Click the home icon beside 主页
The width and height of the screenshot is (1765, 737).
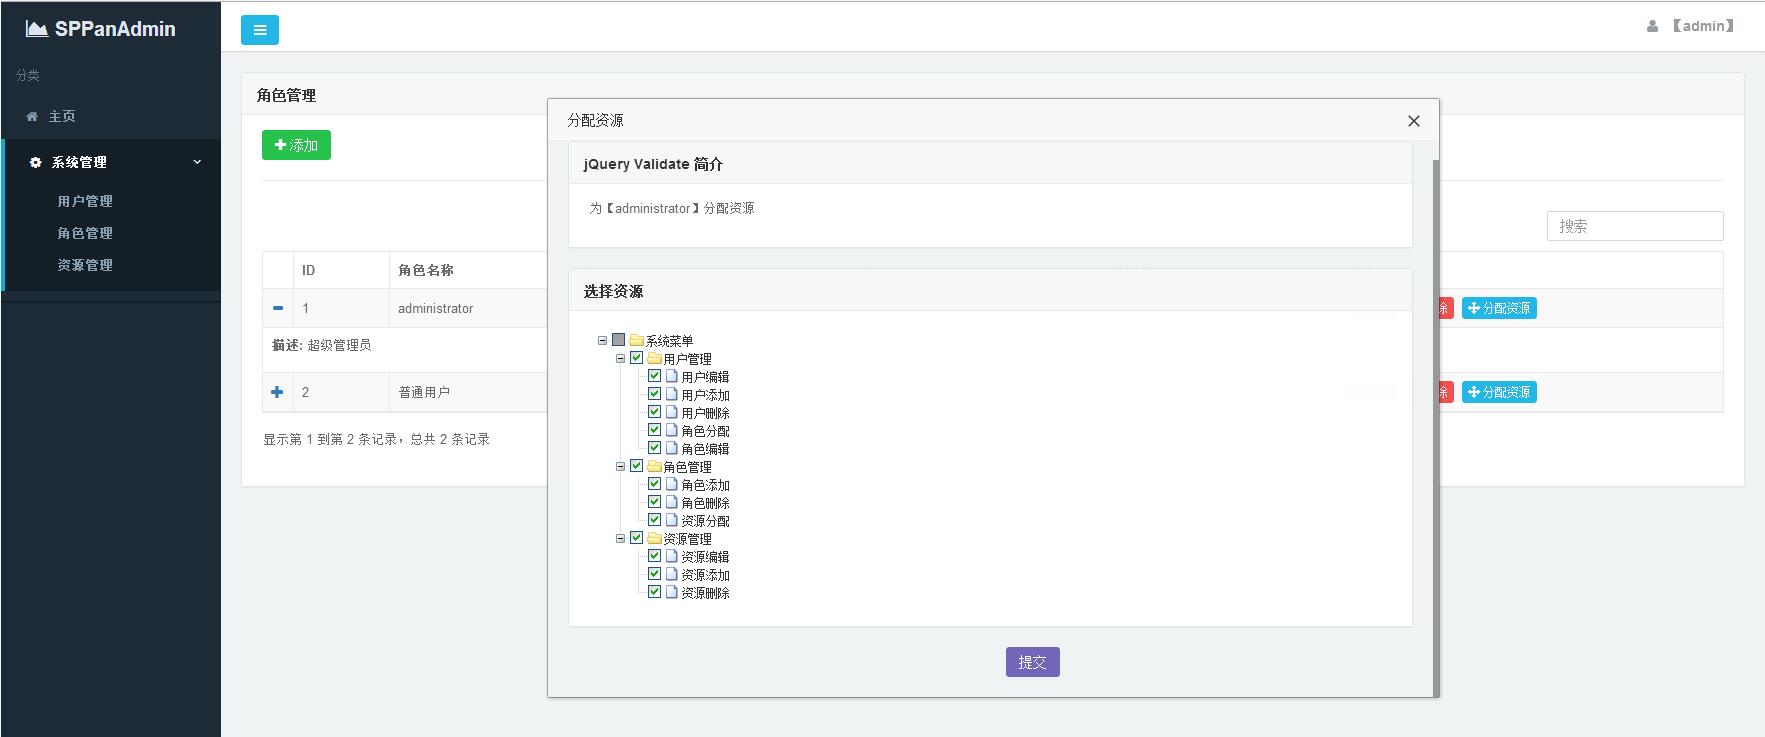pos(32,116)
